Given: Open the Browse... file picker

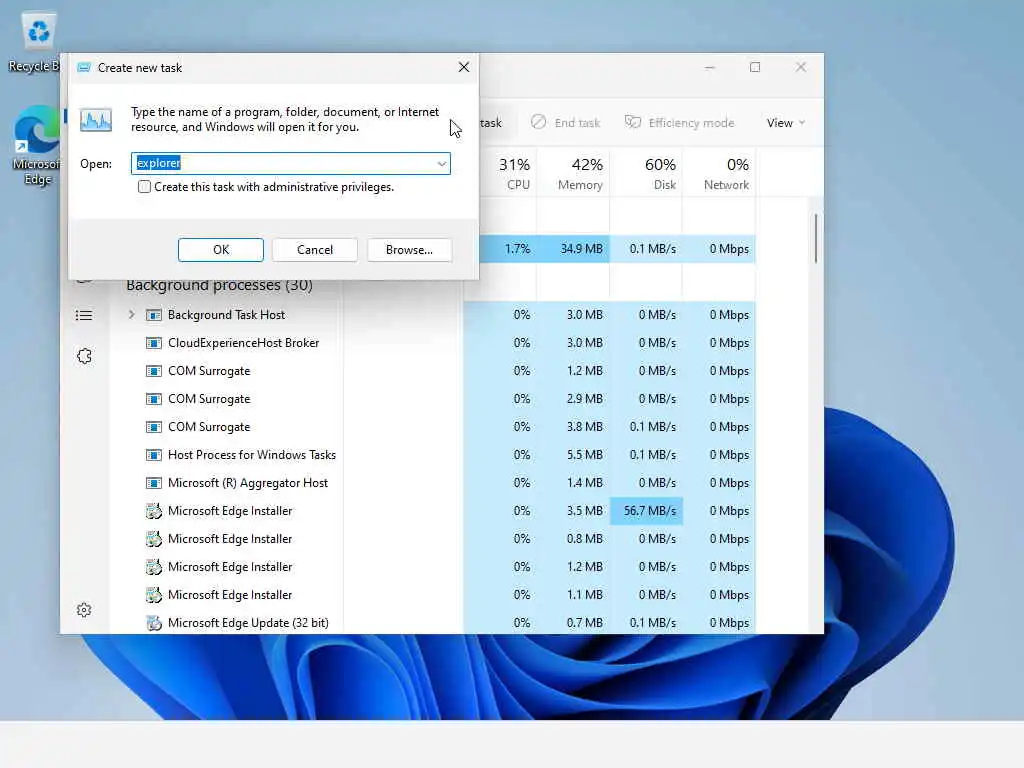Looking at the screenshot, I should click(409, 249).
